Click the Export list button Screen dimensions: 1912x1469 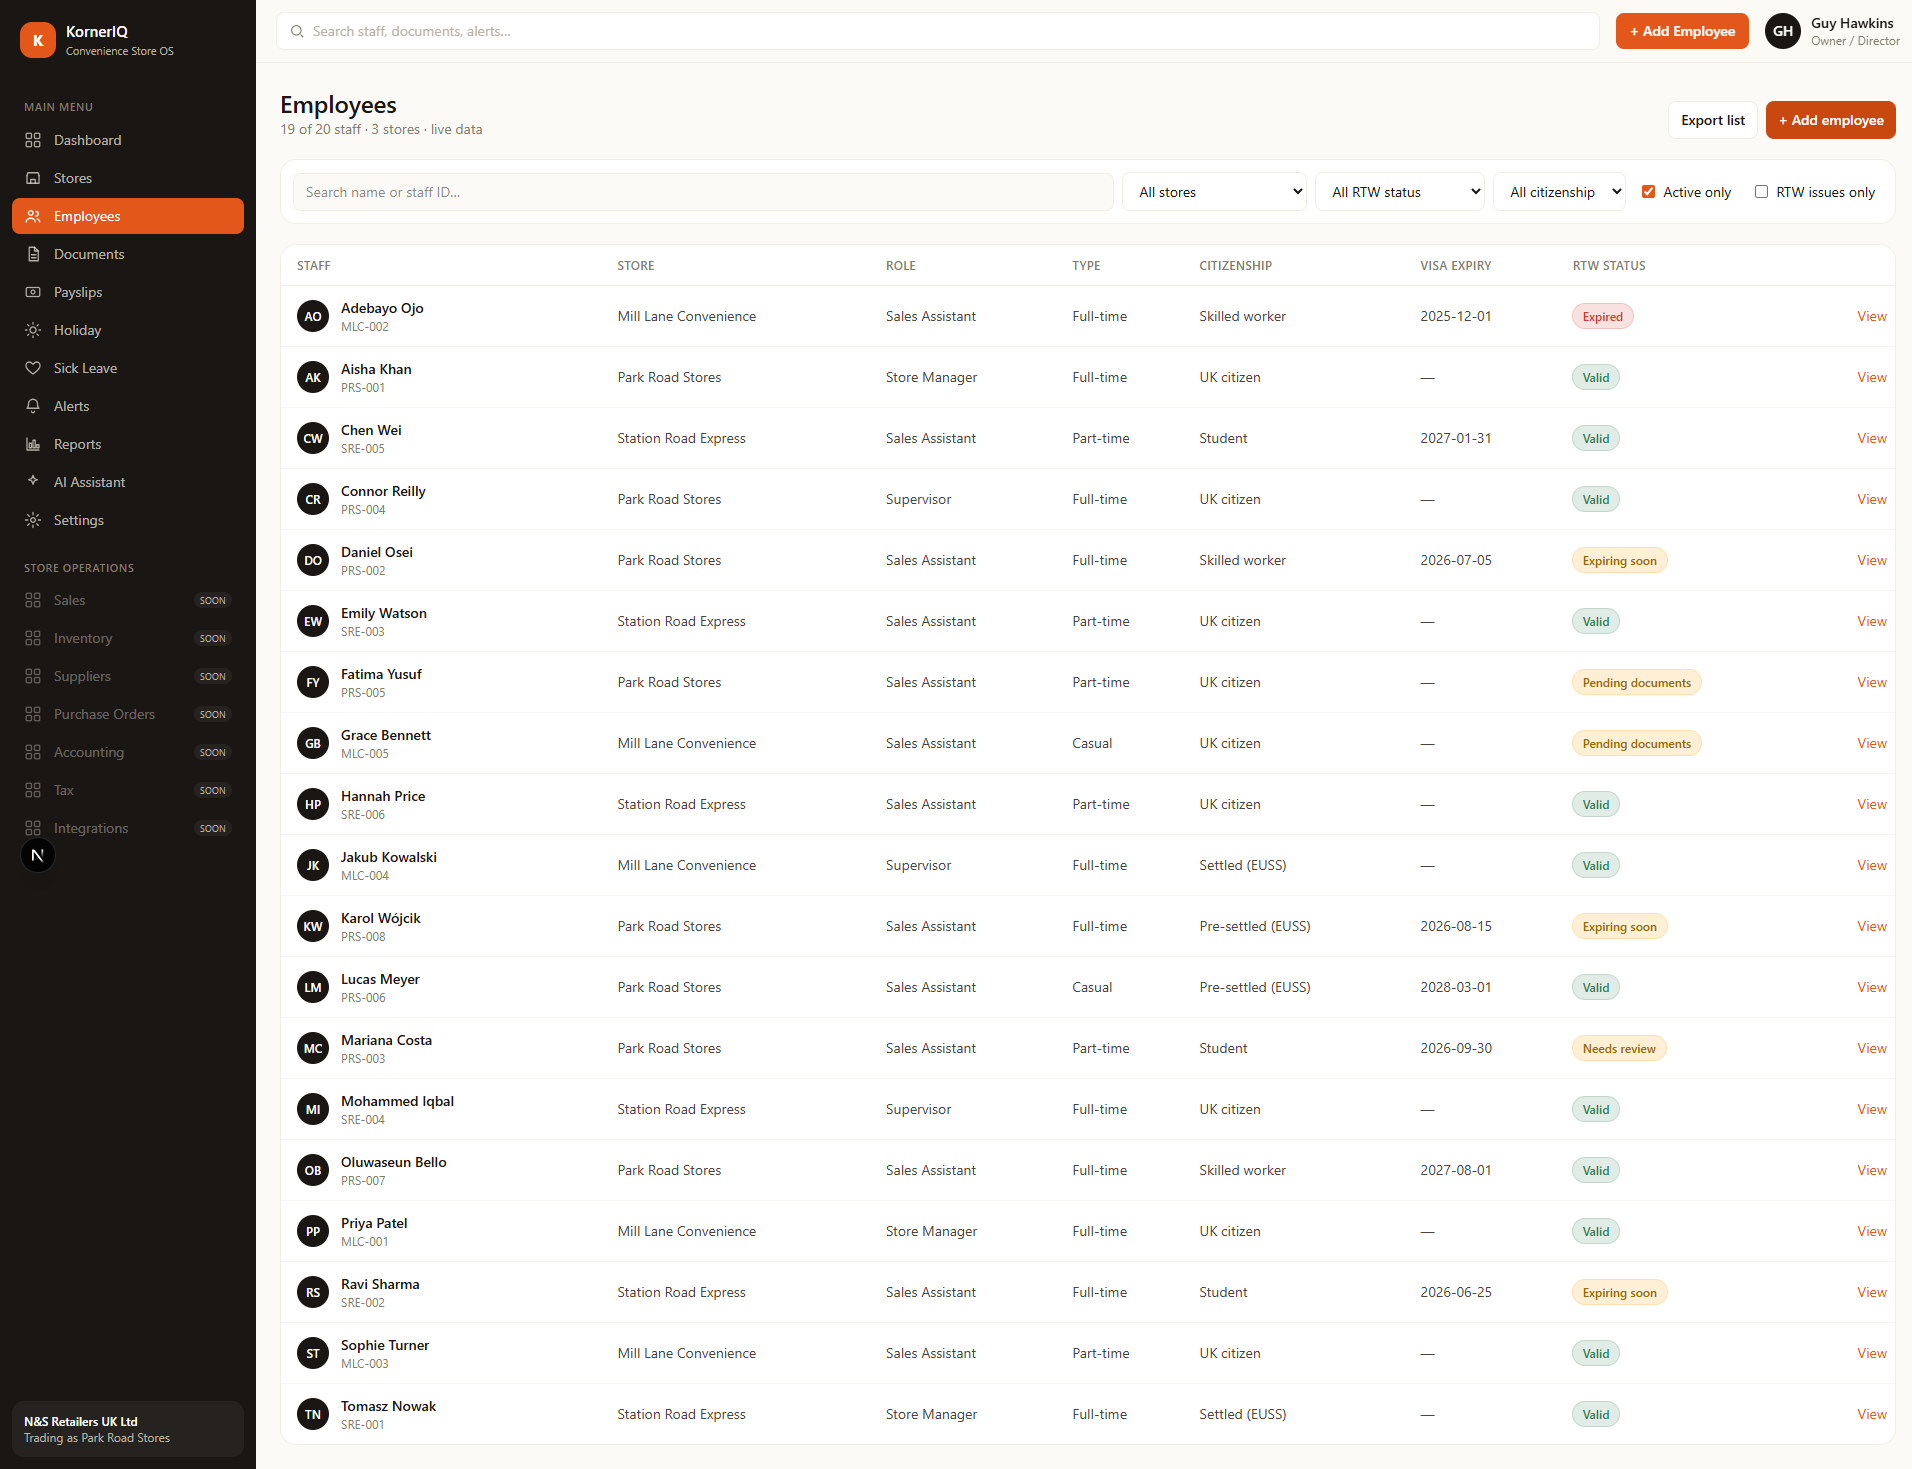pyautogui.click(x=1712, y=120)
